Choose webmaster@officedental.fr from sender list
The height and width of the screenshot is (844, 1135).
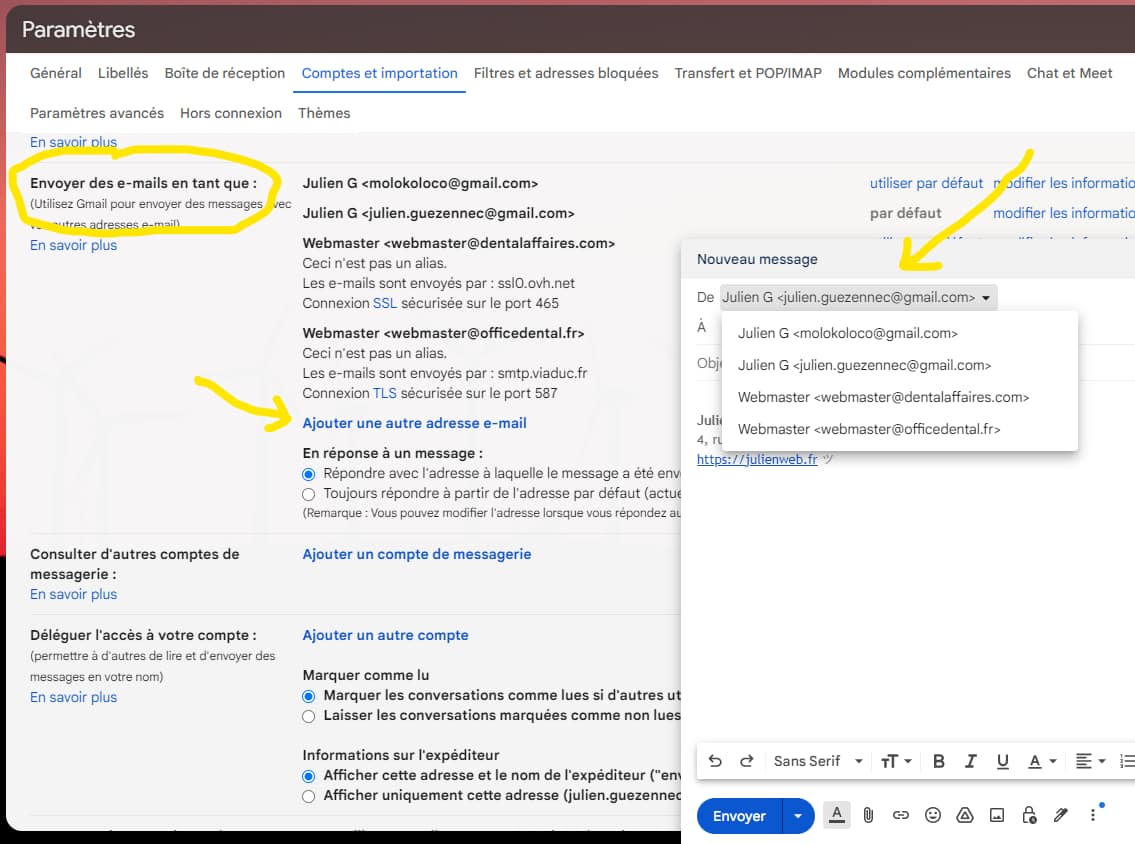(x=868, y=429)
